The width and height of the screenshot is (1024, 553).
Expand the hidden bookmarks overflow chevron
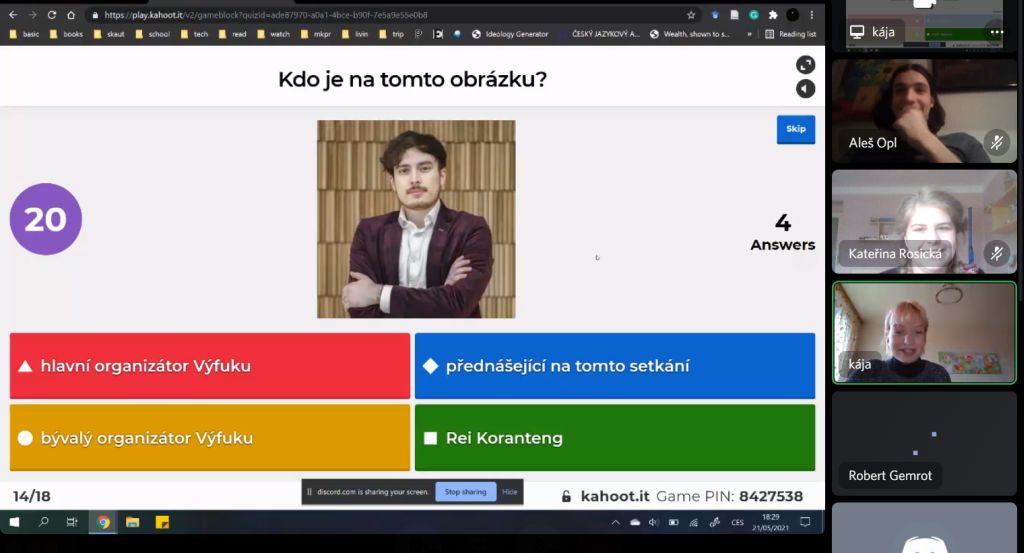749,34
